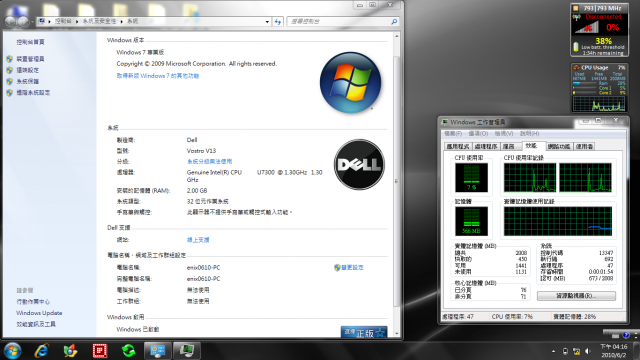Open 檔案(F) menu in Task Manager
The width and height of the screenshot is (640, 360).
click(x=453, y=134)
